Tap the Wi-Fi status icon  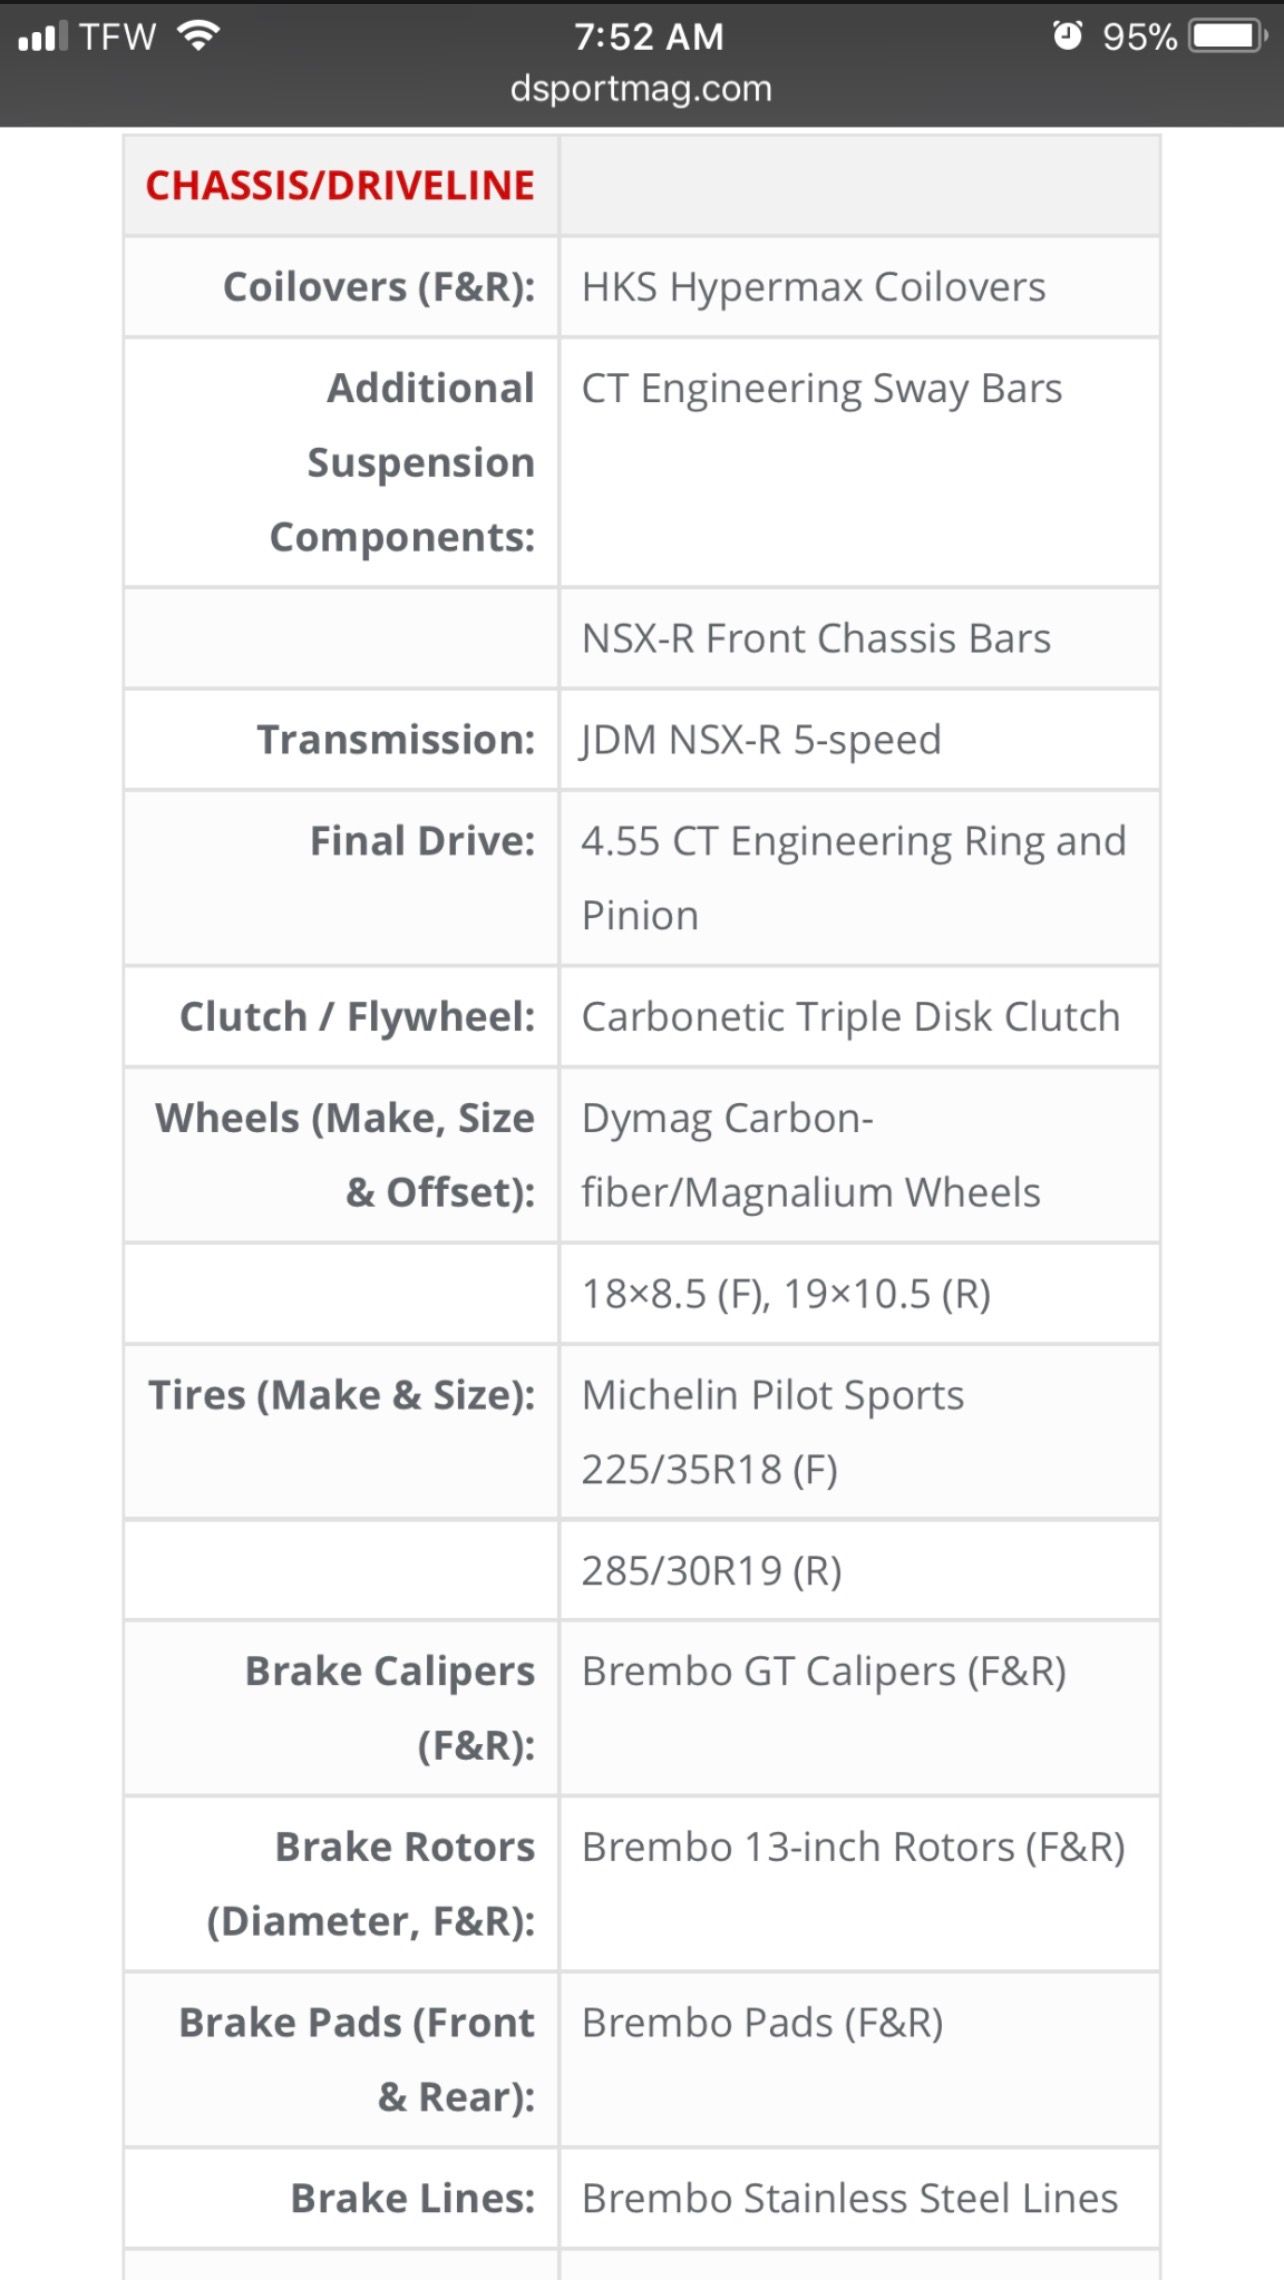[198, 36]
